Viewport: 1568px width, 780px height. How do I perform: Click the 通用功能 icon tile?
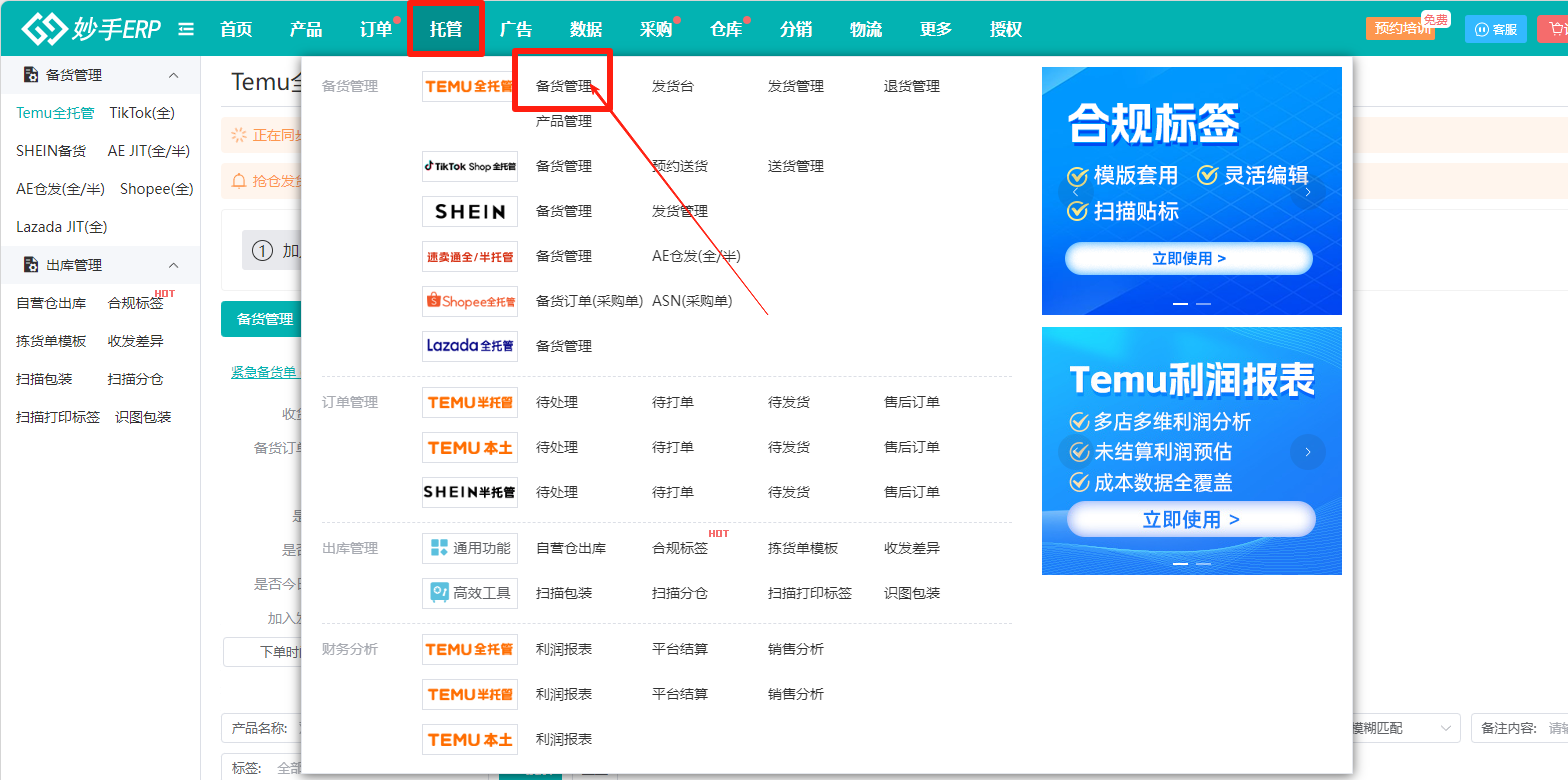[x=470, y=548]
